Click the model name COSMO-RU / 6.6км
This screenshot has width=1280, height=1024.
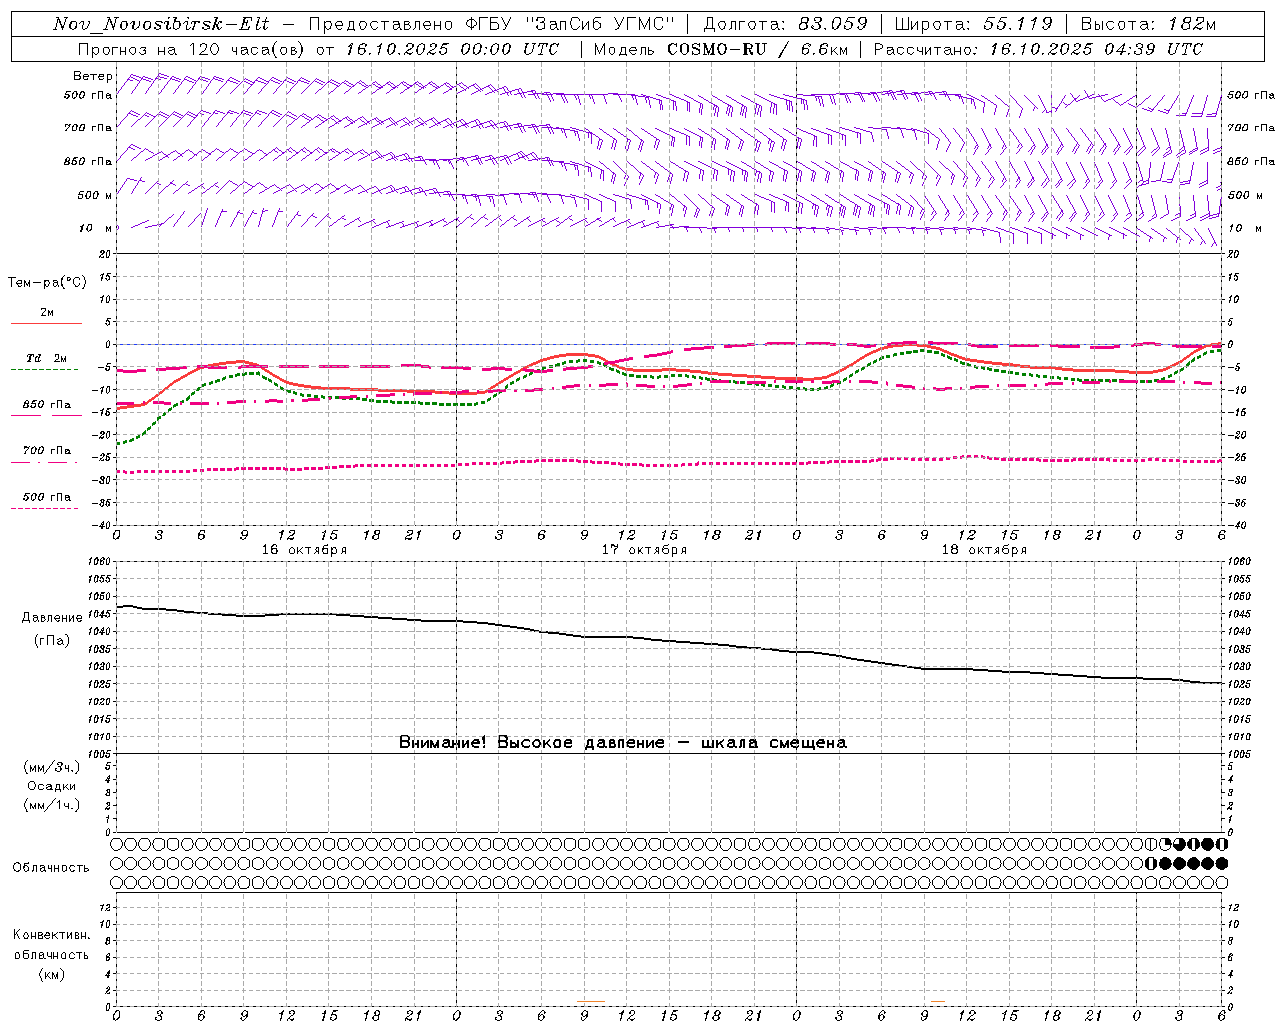pos(757,49)
